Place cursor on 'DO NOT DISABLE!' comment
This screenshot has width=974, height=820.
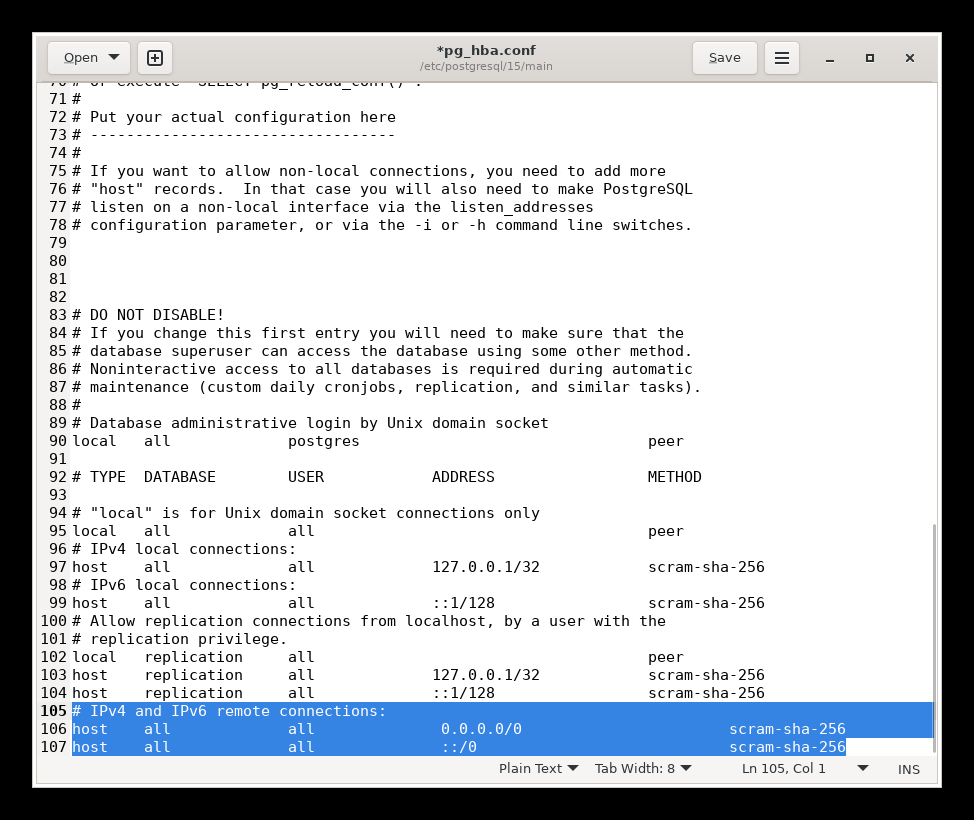pos(156,315)
